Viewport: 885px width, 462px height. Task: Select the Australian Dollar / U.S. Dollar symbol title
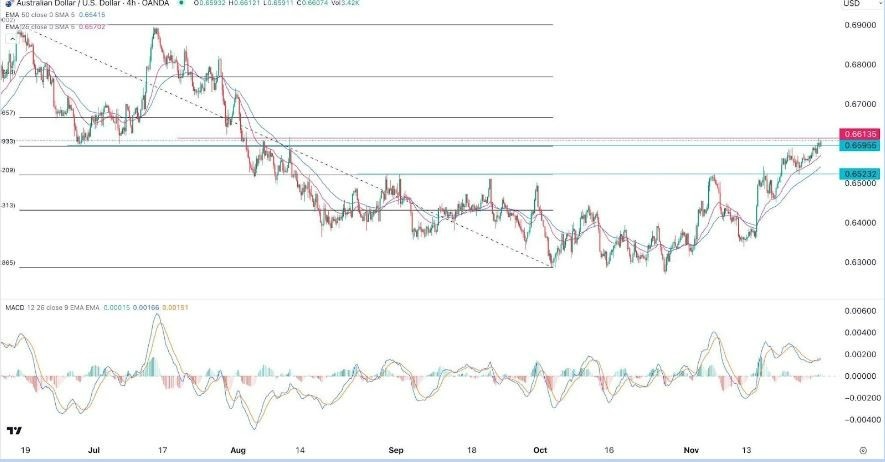coord(92,3)
